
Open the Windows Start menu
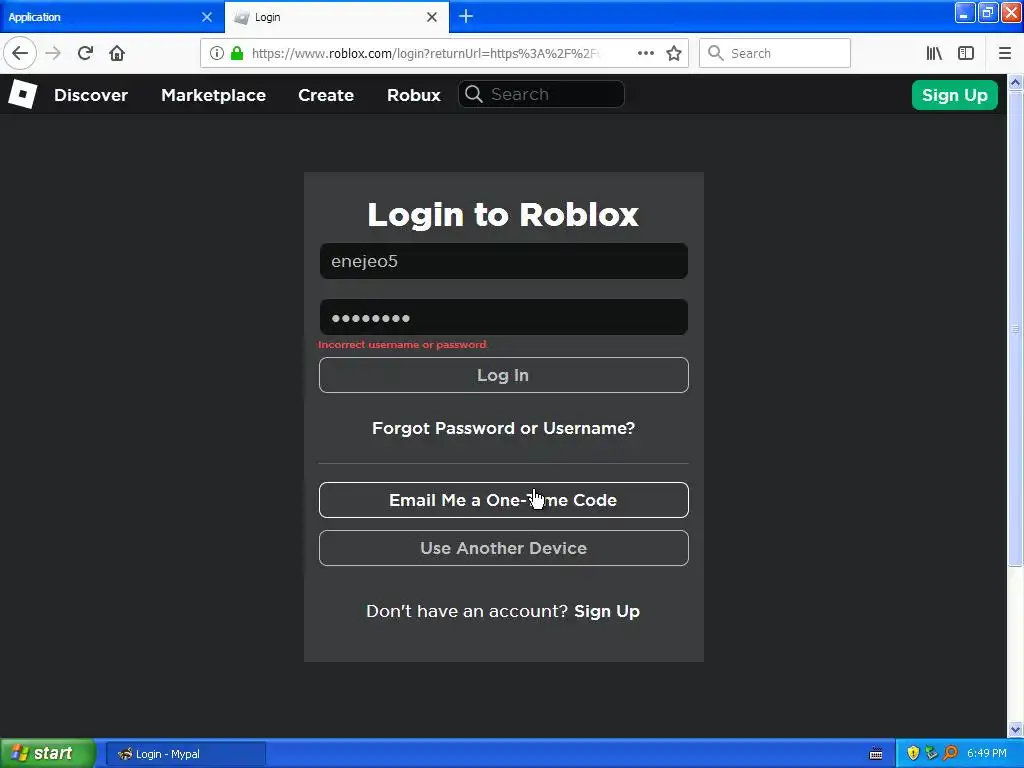[48, 753]
